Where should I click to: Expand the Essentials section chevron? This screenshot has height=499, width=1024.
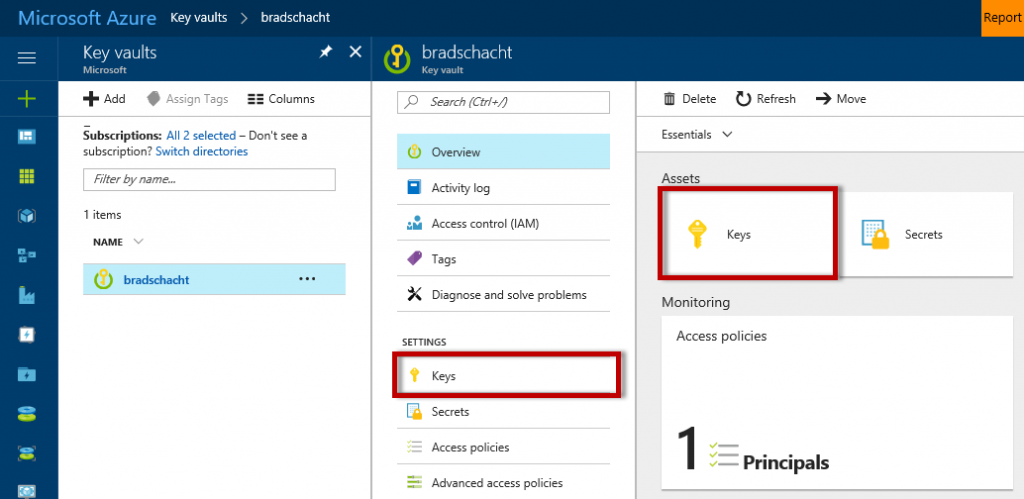[x=727, y=134]
